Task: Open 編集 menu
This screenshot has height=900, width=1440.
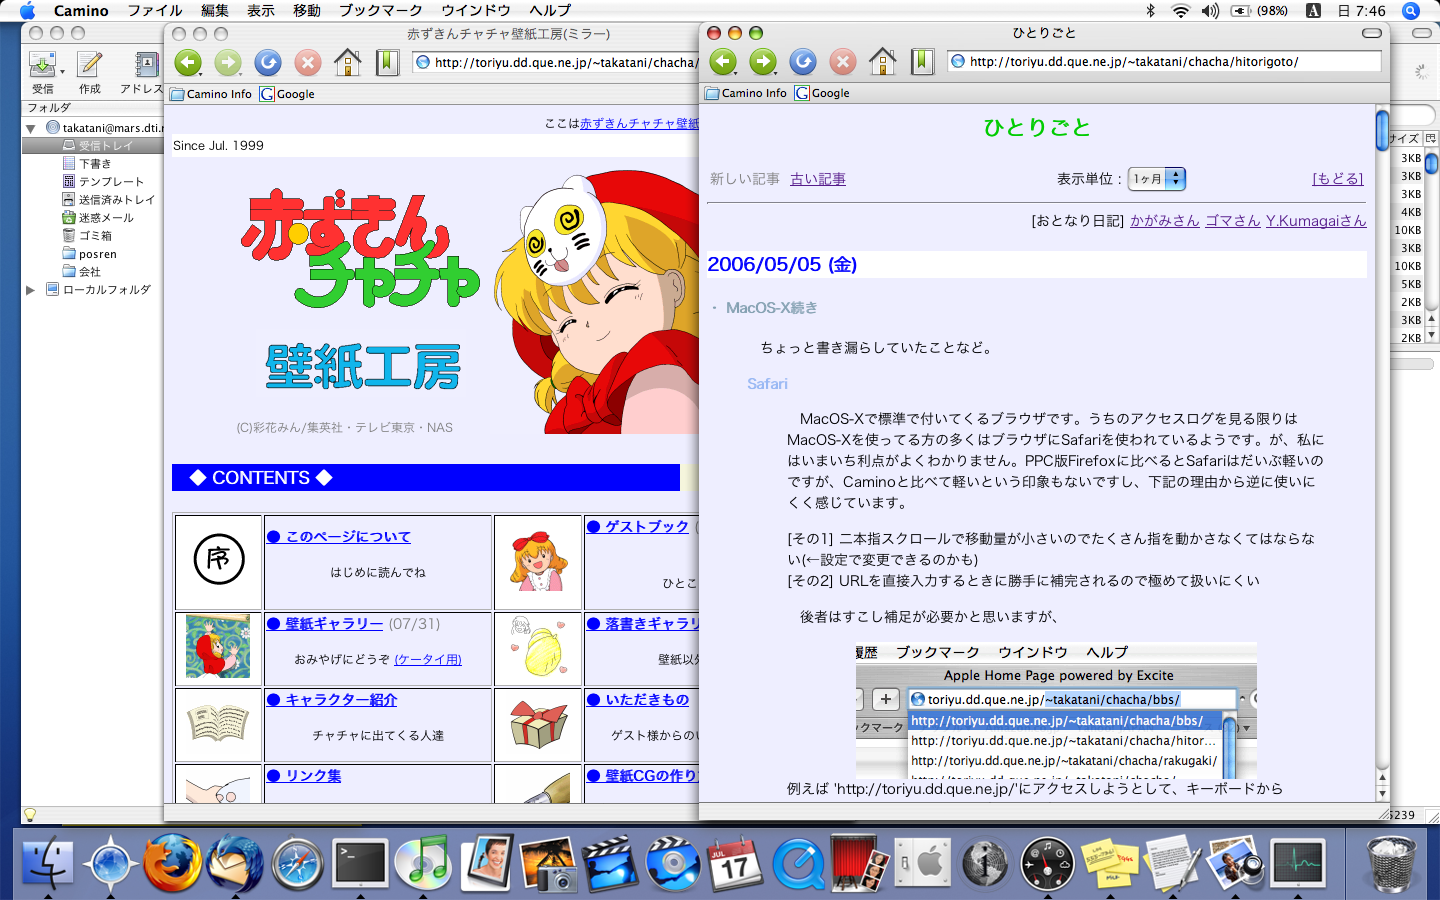Action: tap(215, 11)
